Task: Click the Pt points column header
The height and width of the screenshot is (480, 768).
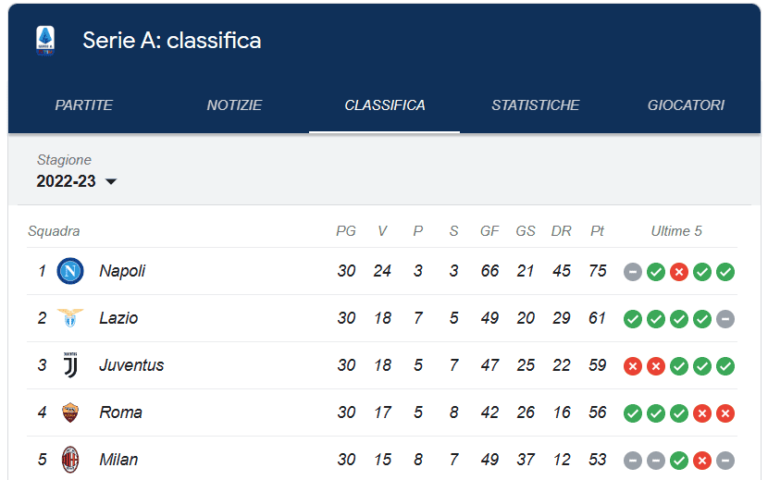Action: (x=597, y=231)
